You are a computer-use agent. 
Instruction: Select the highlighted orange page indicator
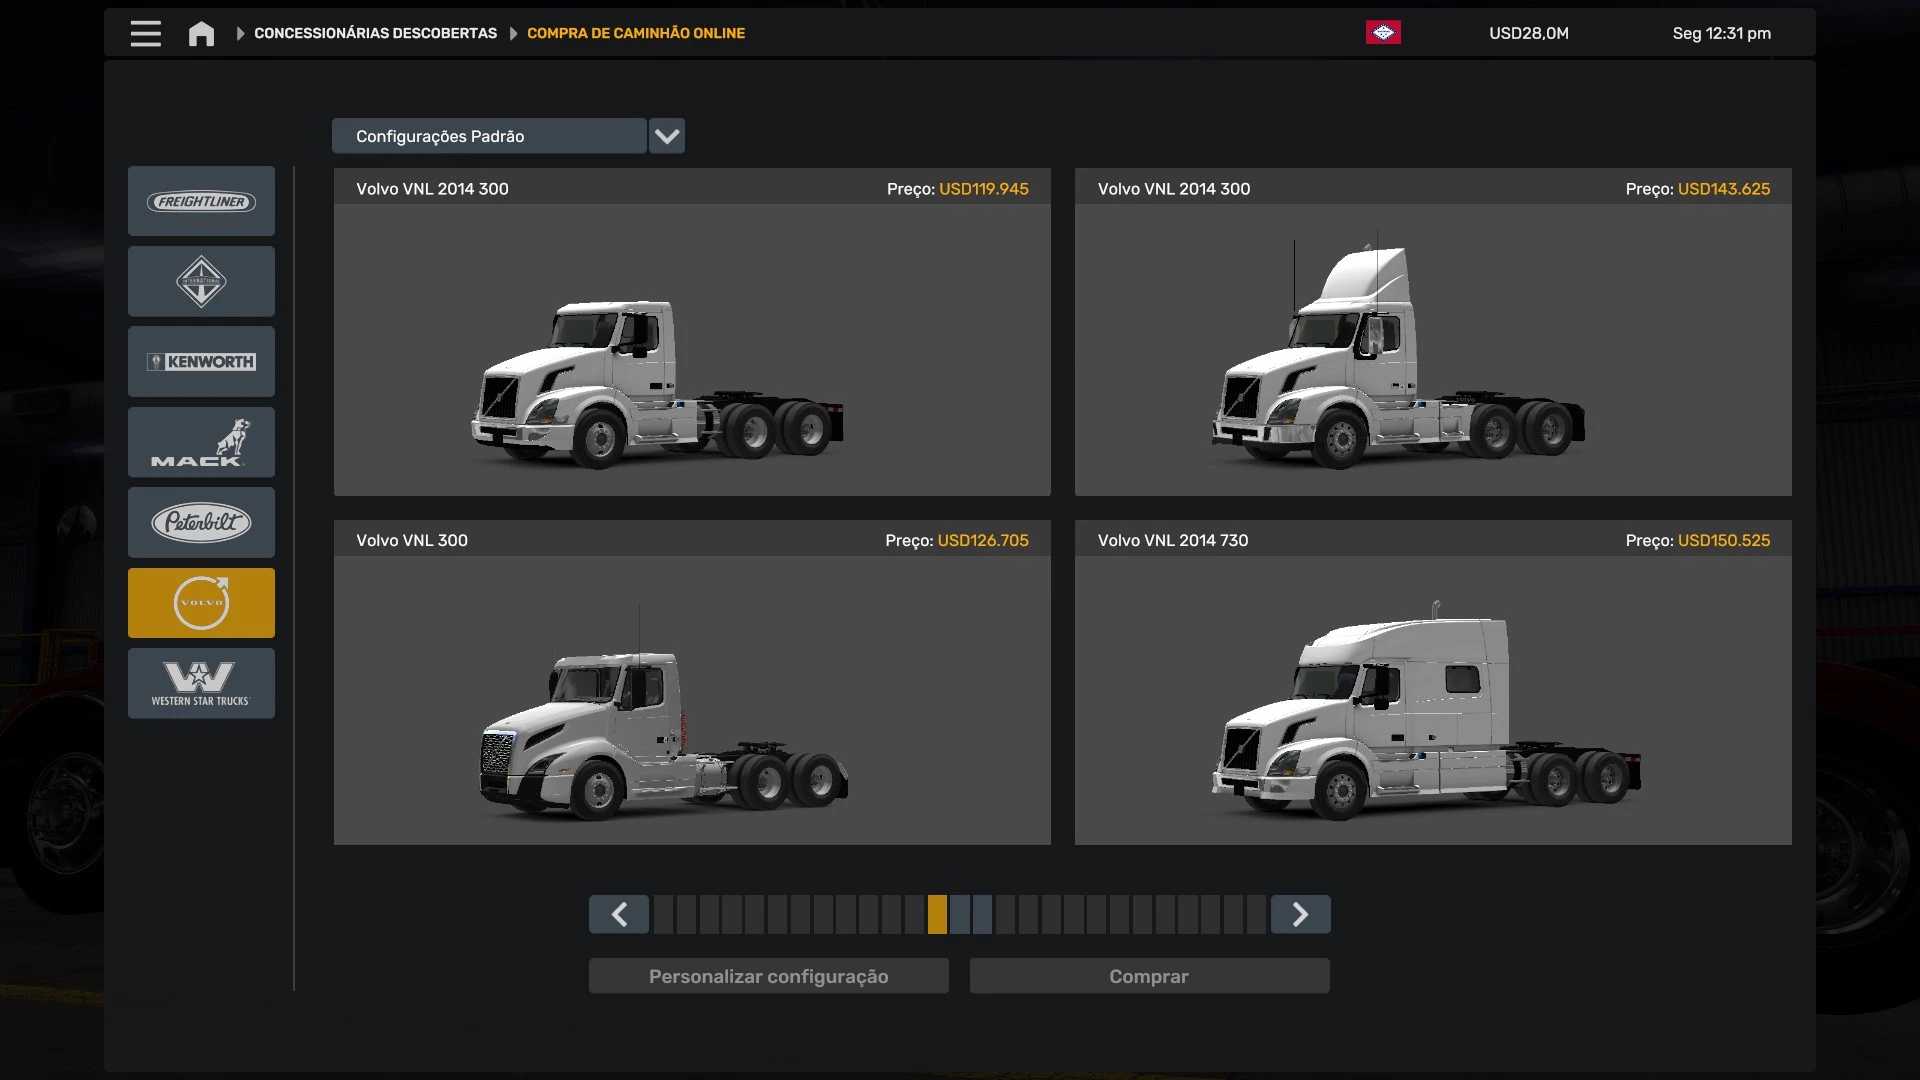pos(937,914)
